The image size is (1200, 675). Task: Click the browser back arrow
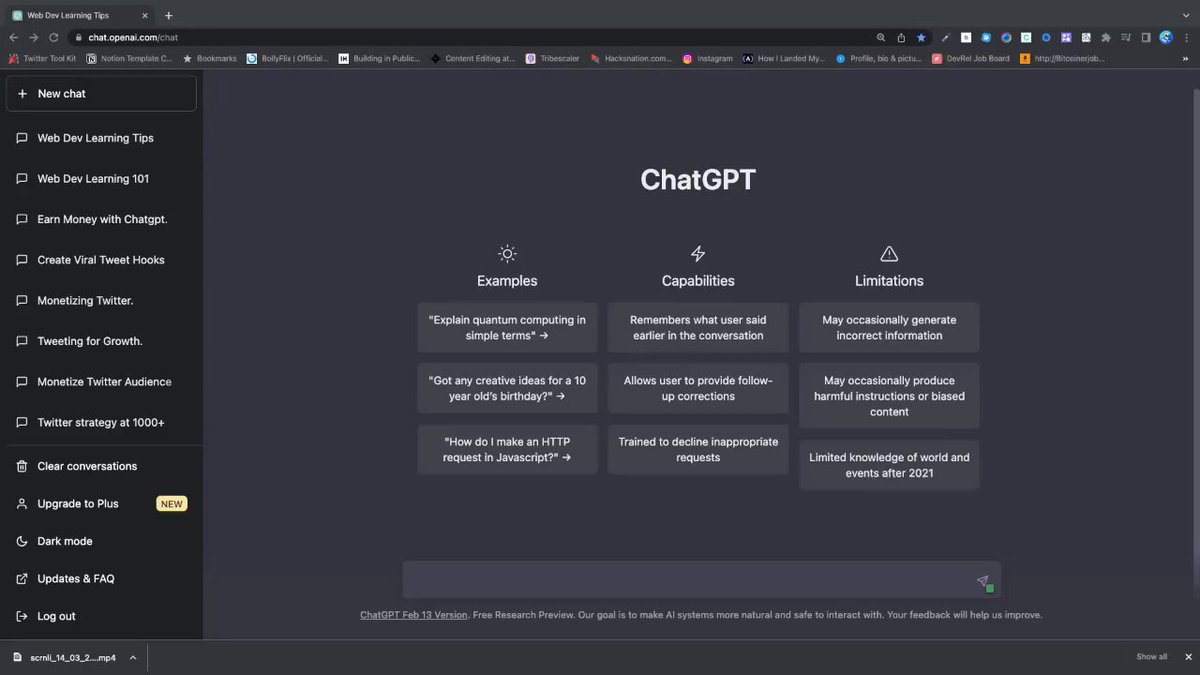(14, 37)
